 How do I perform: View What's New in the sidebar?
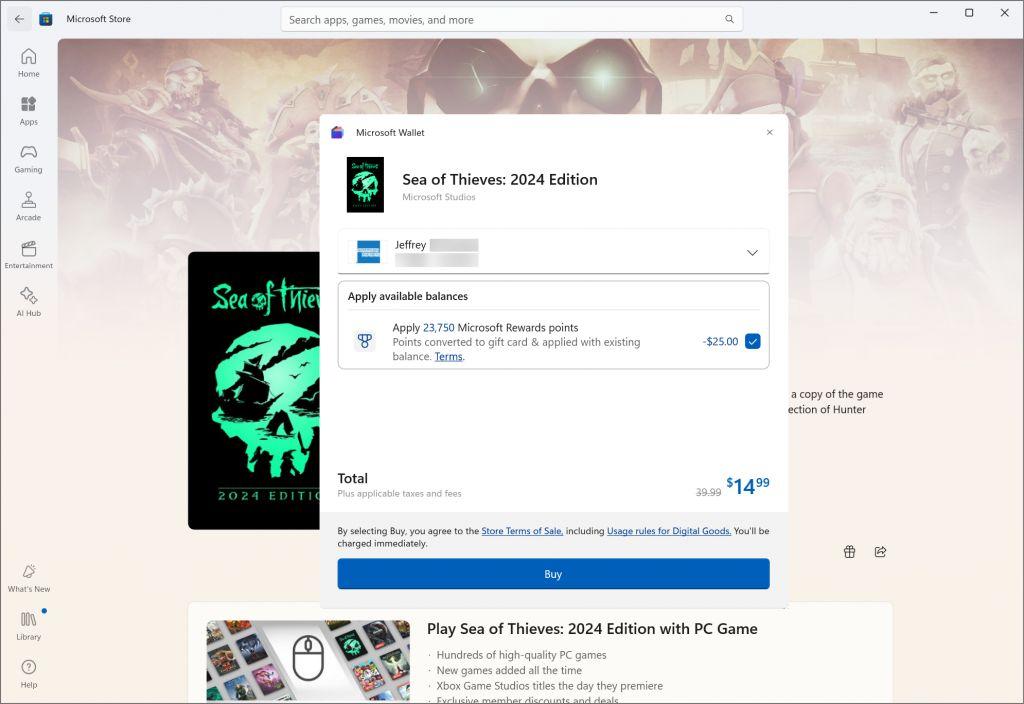[28, 580]
